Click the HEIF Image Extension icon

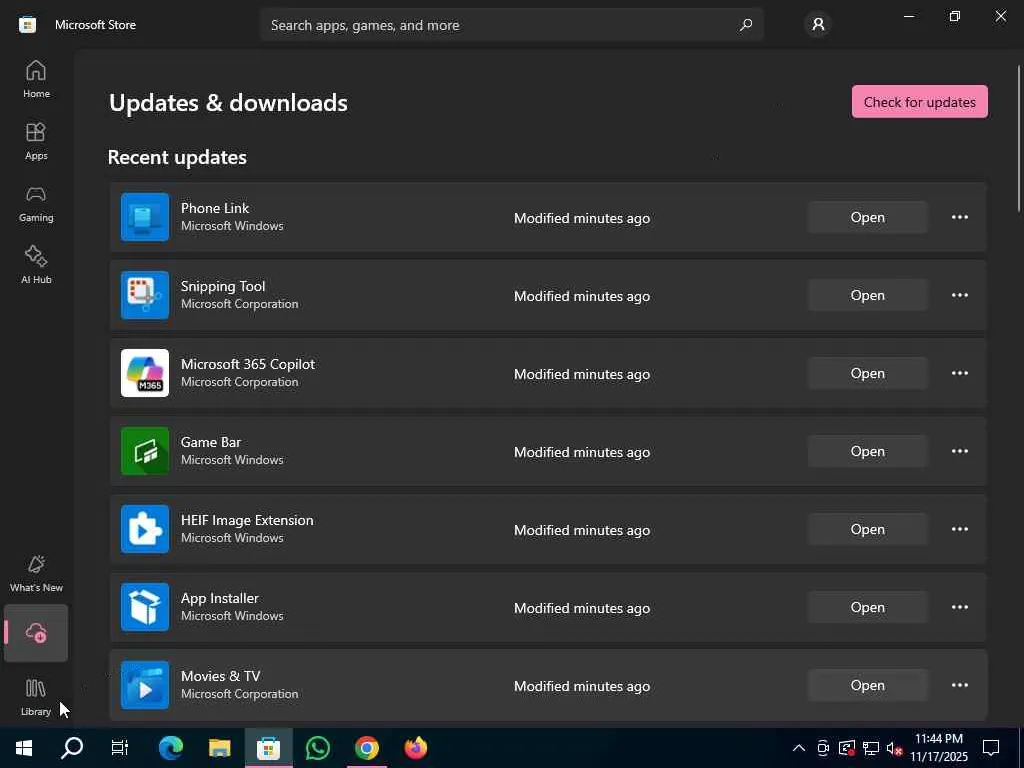pyautogui.click(x=145, y=529)
